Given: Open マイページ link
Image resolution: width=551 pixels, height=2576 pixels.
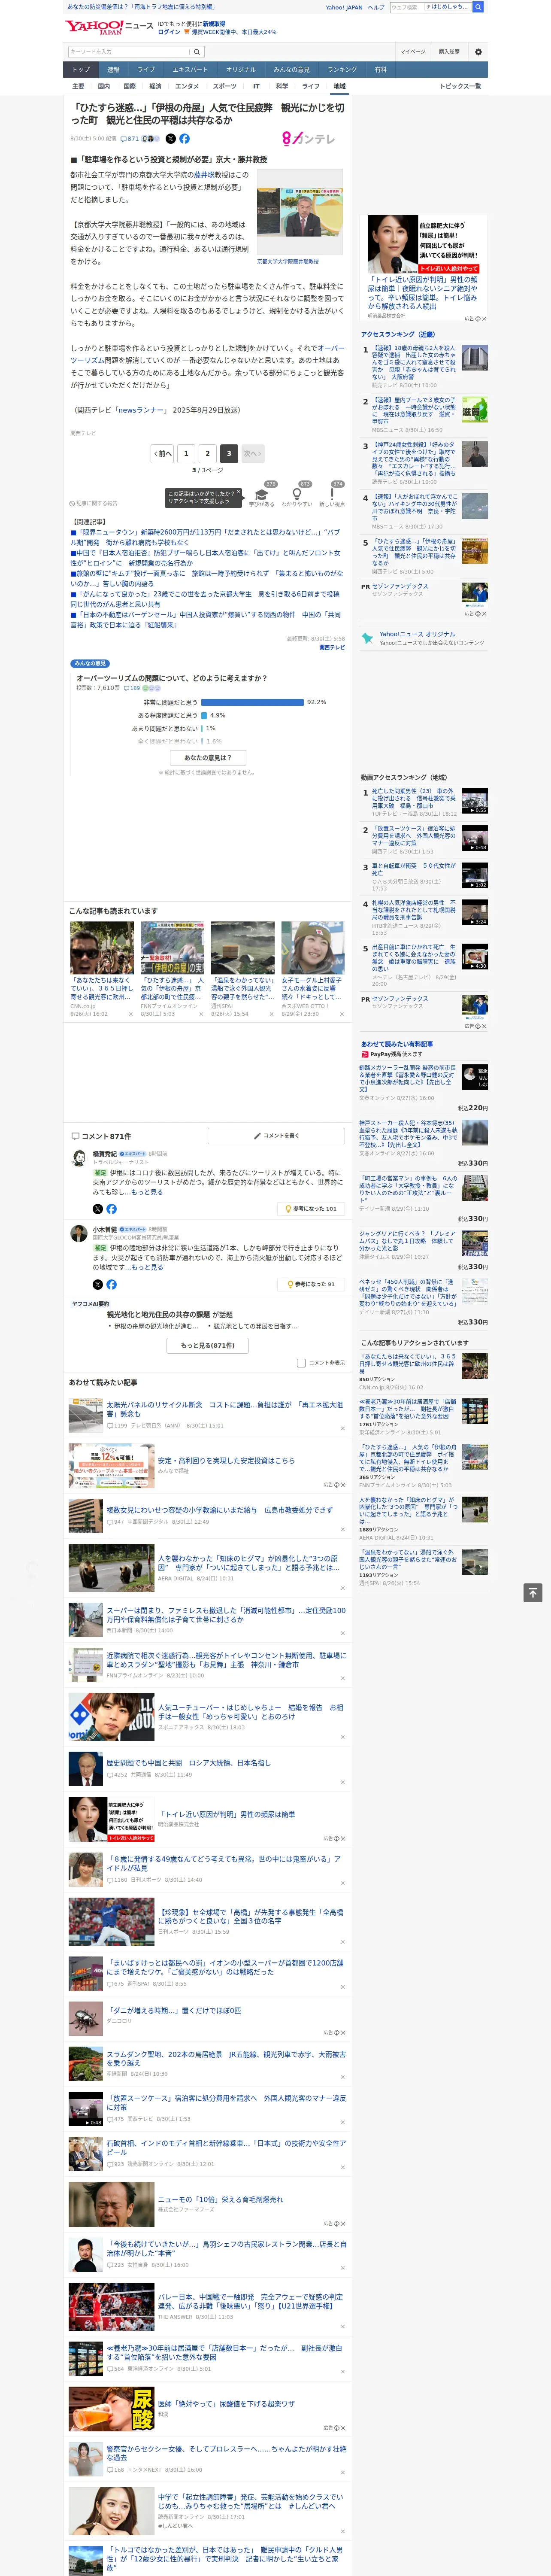Looking at the screenshot, I should (412, 51).
